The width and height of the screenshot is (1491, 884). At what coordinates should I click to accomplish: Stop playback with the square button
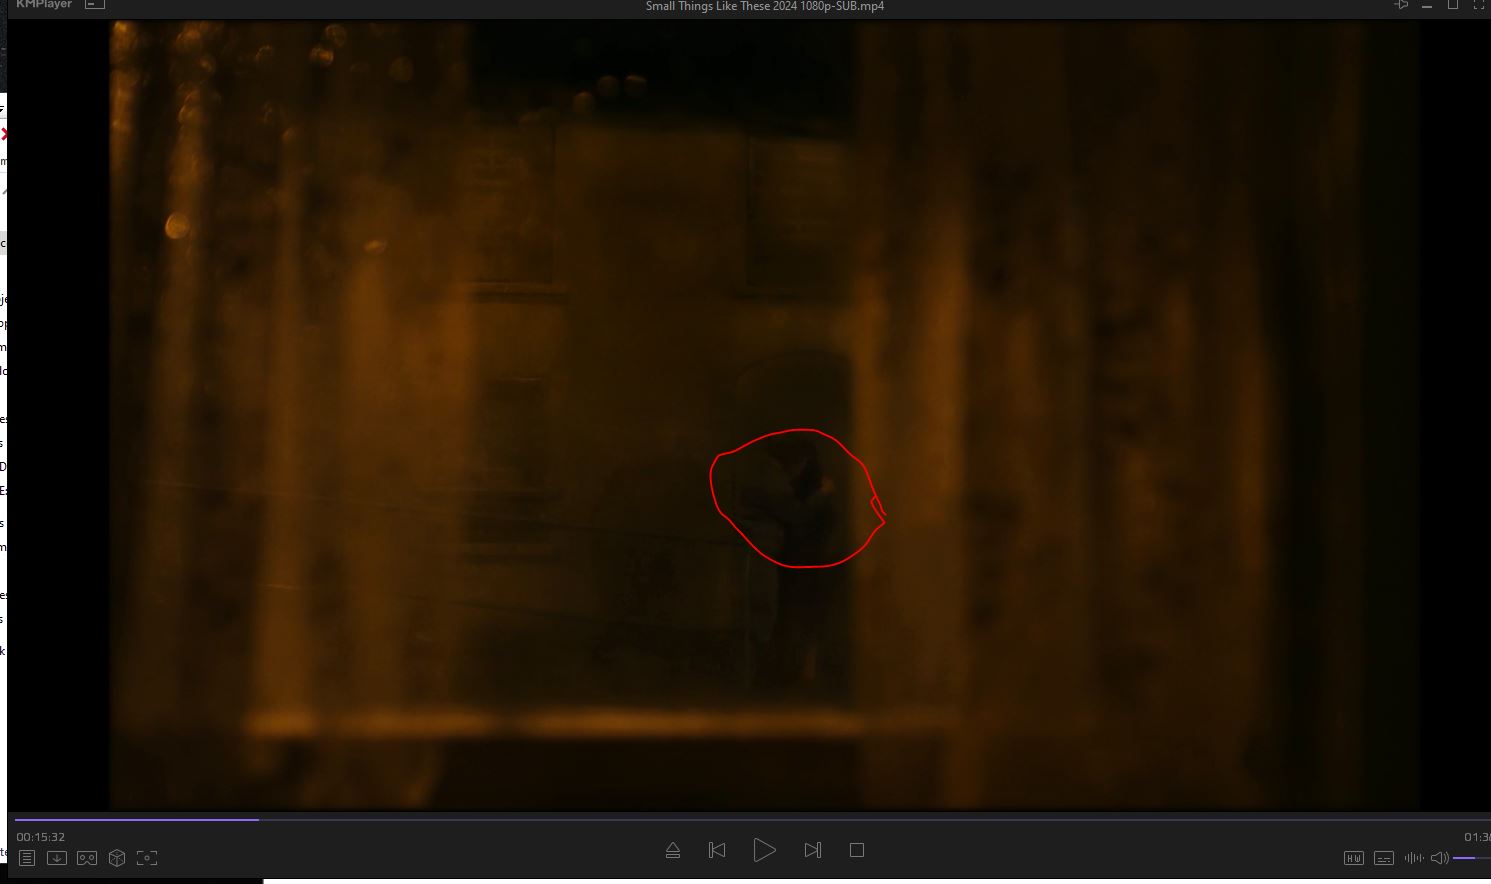(857, 850)
